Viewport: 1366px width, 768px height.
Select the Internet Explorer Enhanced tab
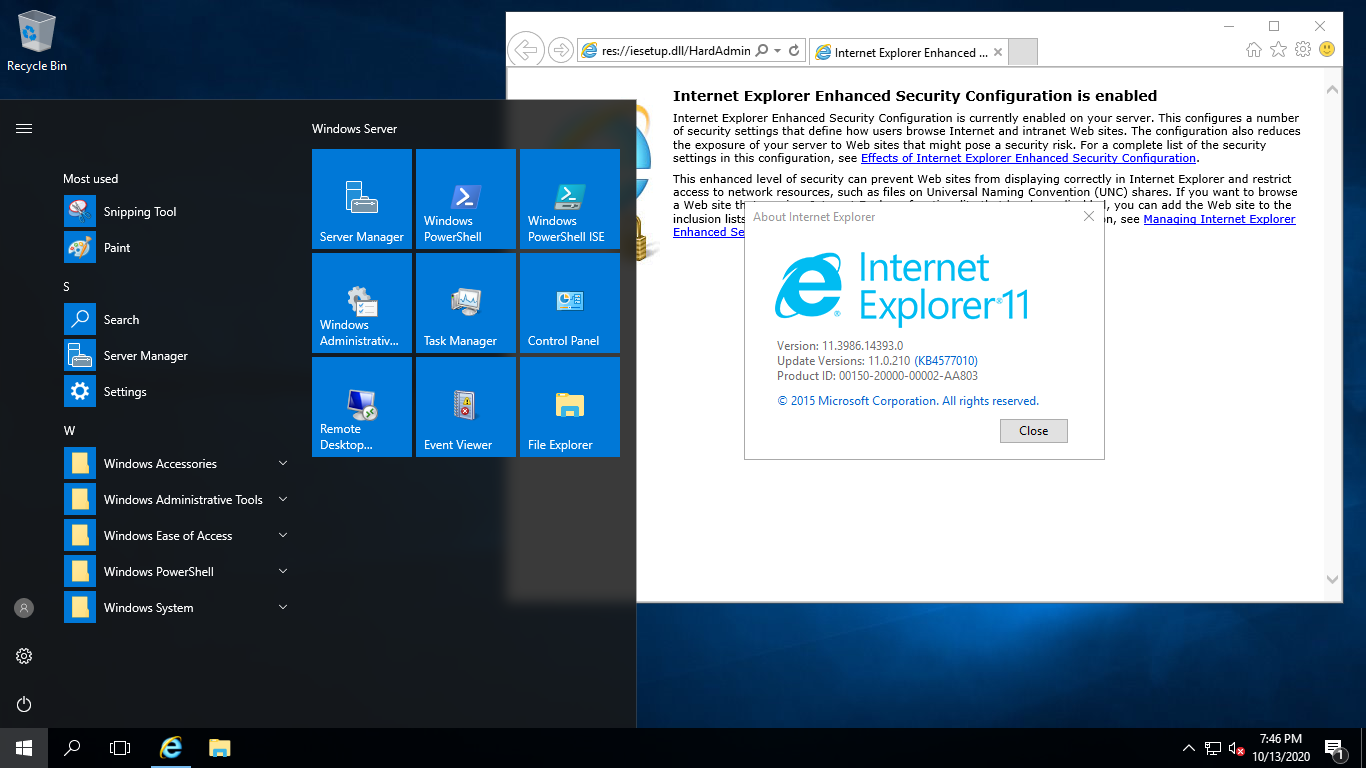point(908,52)
